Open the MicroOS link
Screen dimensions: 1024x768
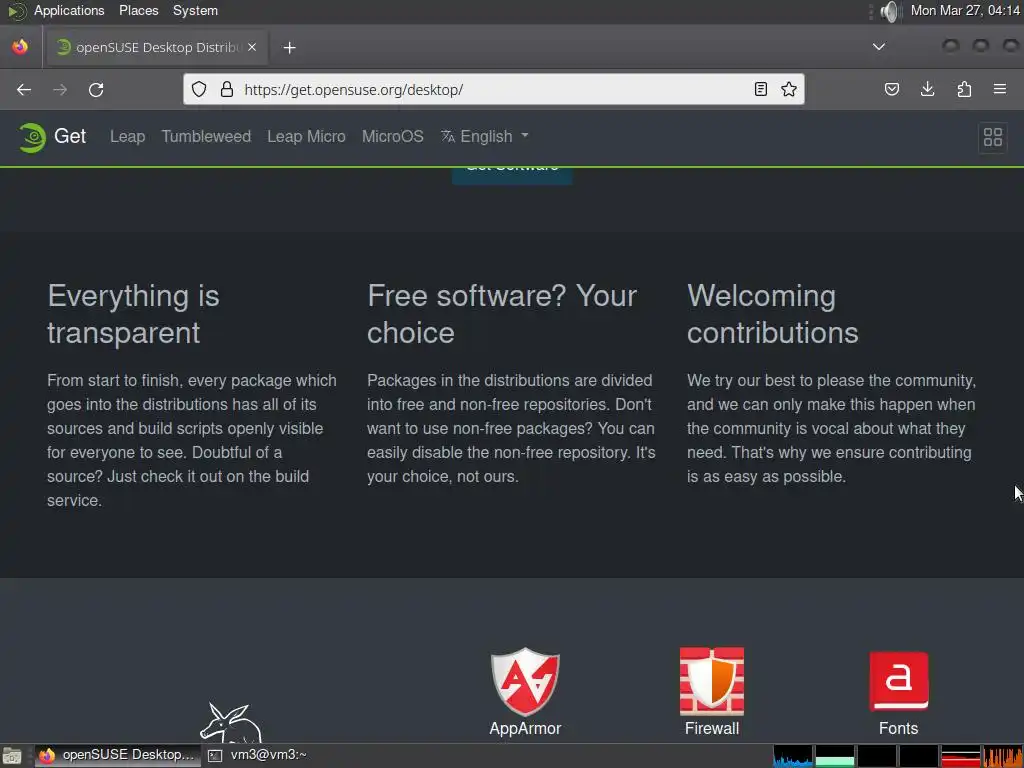pos(392,136)
